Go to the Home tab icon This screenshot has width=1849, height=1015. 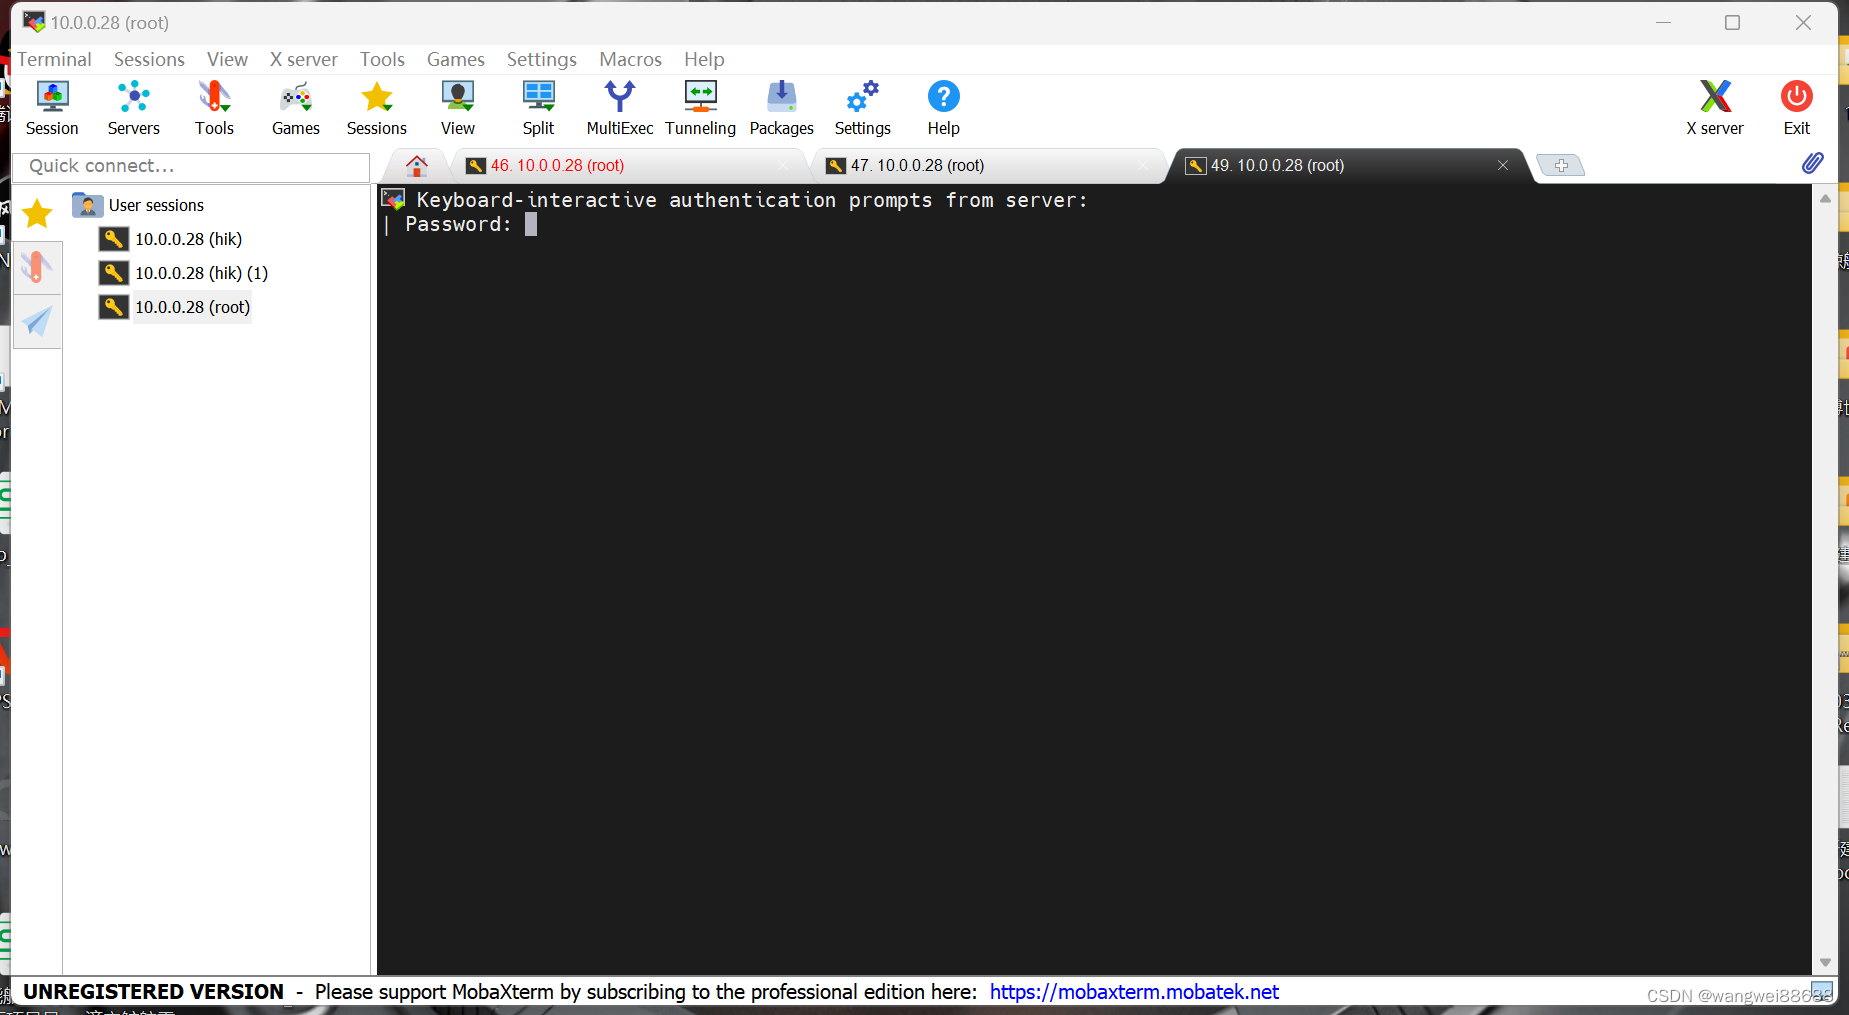click(x=417, y=165)
